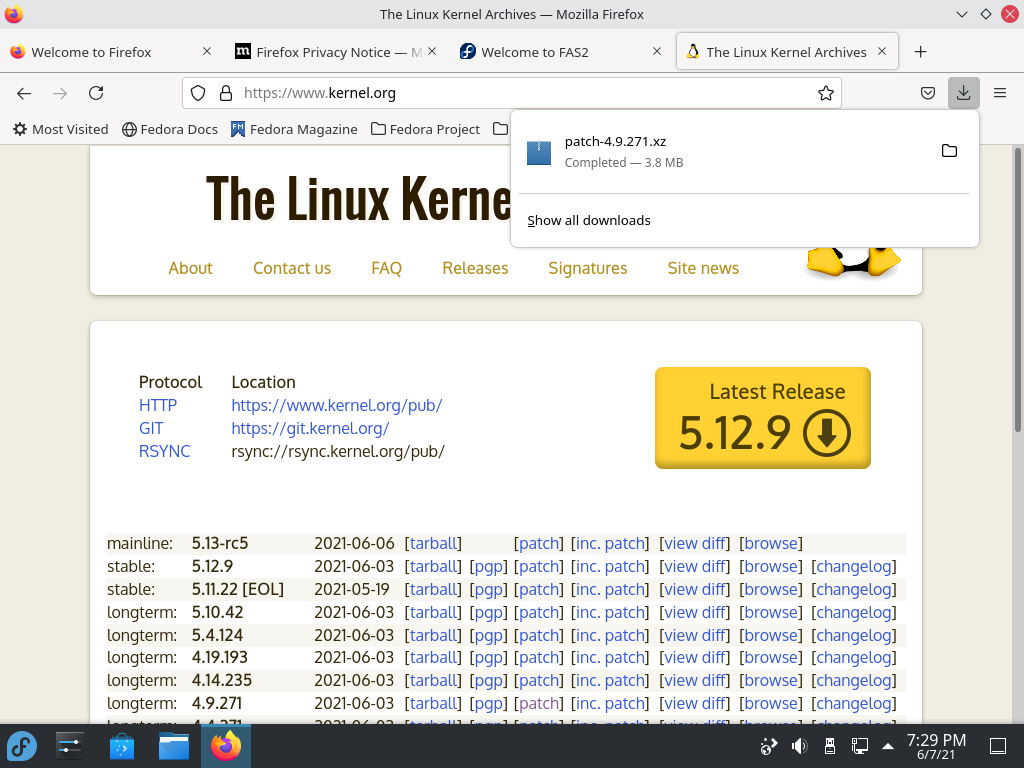The height and width of the screenshot is (768, 1024).
Task: Open network connections tray icon
Action: pos(859,746)
